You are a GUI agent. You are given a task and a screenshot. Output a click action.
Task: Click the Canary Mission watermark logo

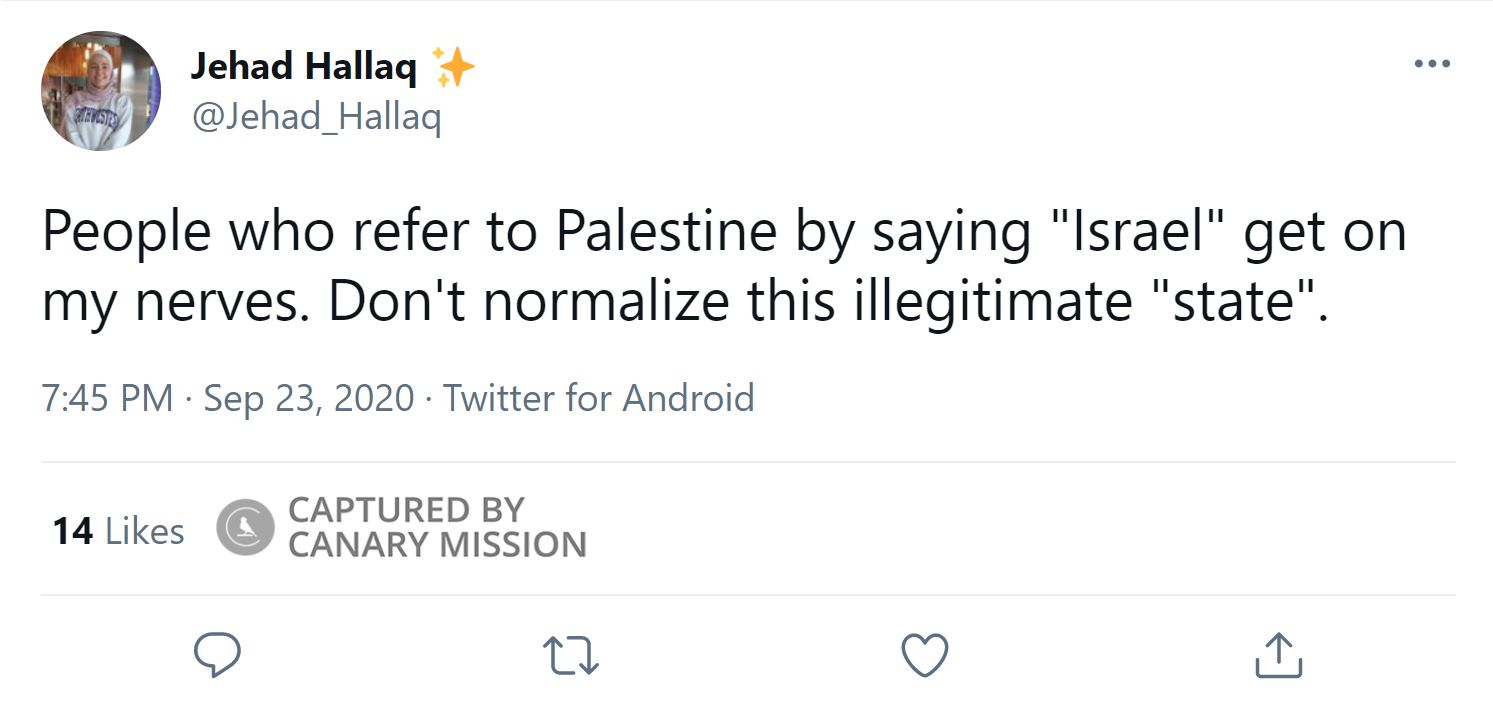(x=243, y=528)
